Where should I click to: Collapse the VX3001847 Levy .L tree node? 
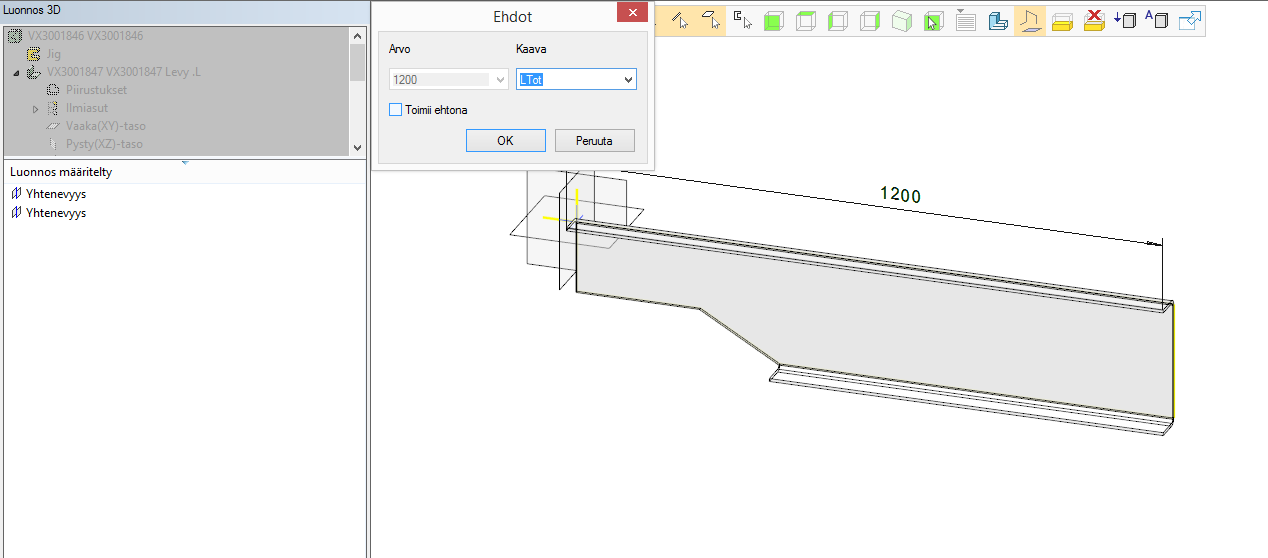click(x=17, y=73)
